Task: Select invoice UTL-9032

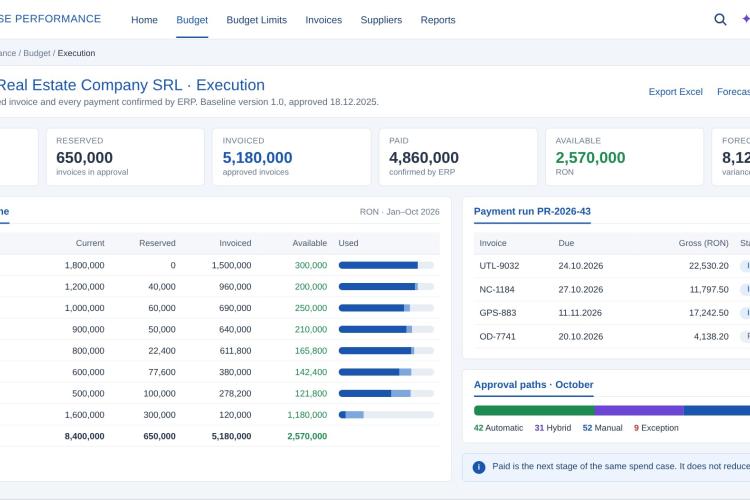Action: pos(499,266)
